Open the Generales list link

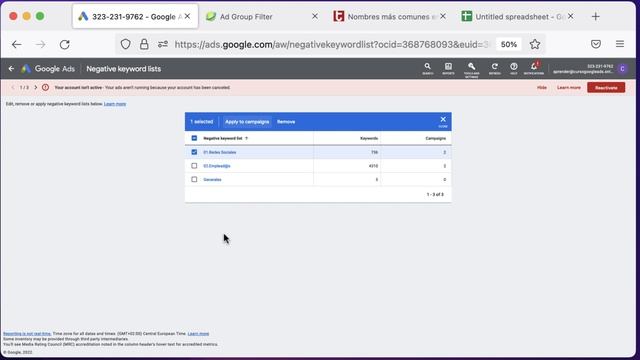(x=212, y=180)
